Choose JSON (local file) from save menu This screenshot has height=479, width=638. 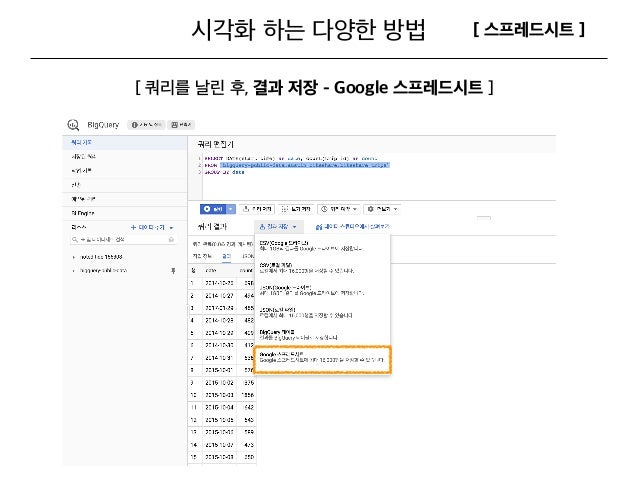click(322, 313)
